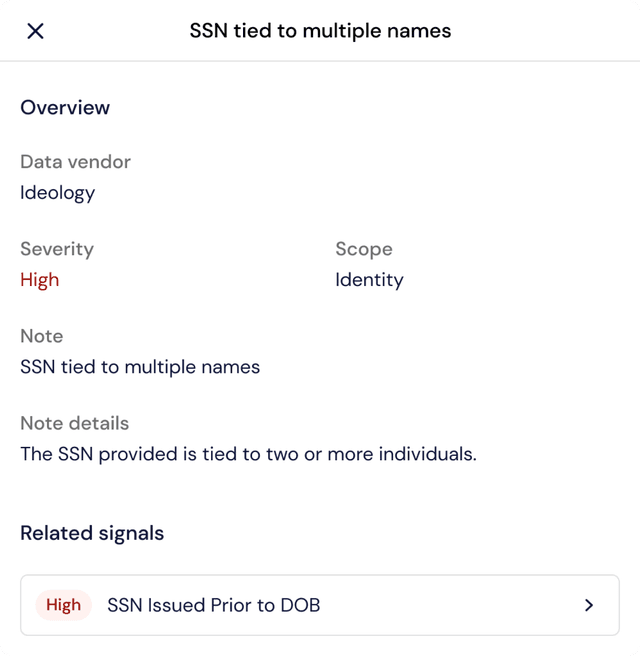Click the Severity field label
This screenshot has height=656, width=640.
click(57, 249)
